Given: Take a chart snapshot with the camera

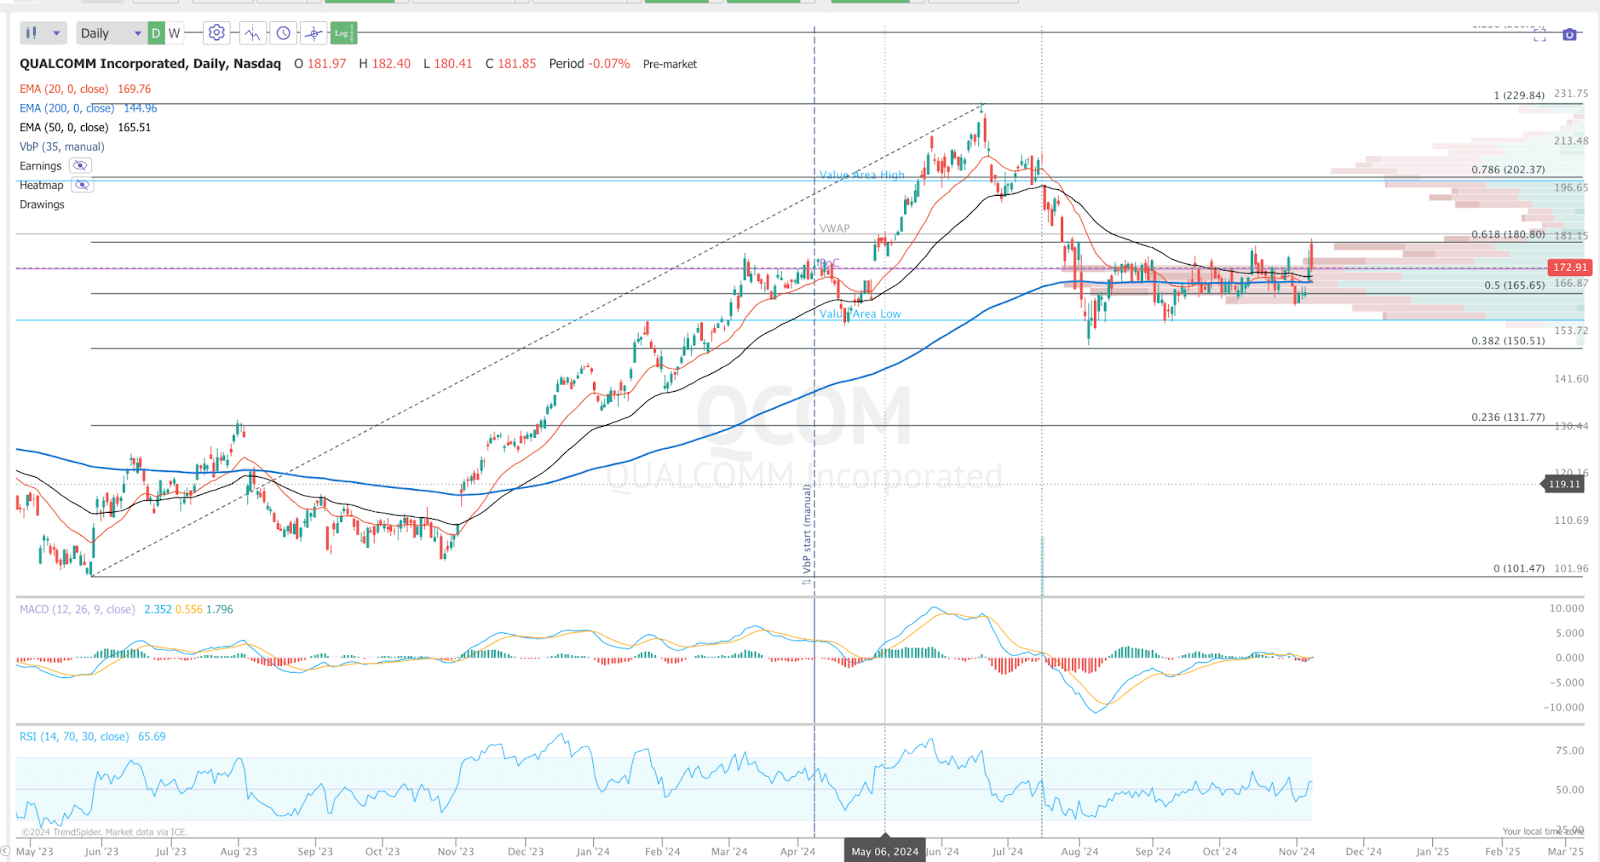Looking at the screenshot, I should pos(1570,35).
